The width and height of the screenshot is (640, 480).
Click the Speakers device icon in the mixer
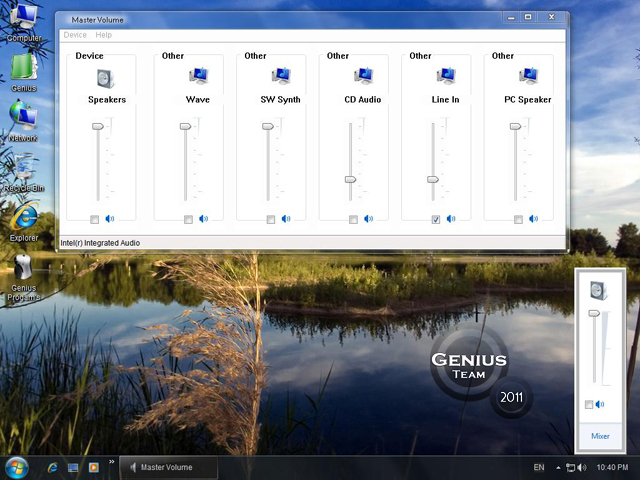coord(106,78)
